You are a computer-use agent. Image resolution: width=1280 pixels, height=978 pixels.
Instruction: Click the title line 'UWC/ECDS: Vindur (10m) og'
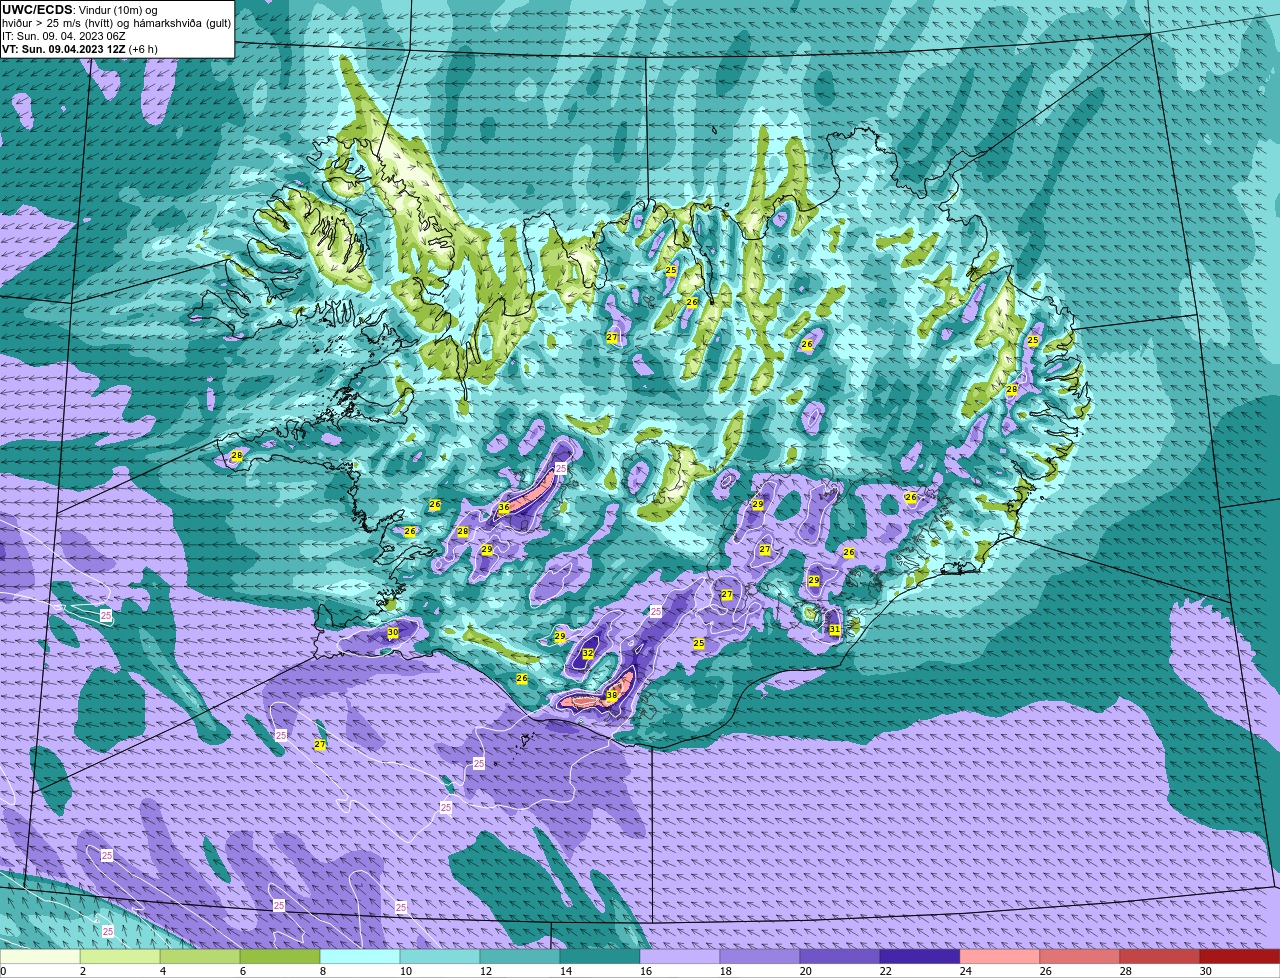pyautogui.click(x=80, y=9)
